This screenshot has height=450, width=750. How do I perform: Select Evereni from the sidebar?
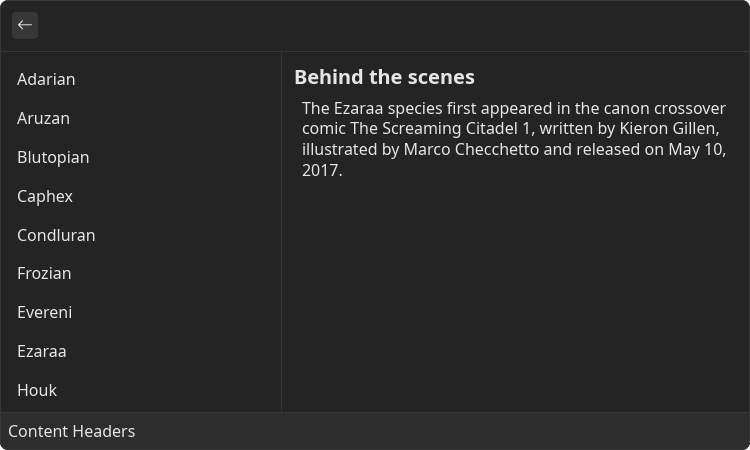click(x=141, y=312)
